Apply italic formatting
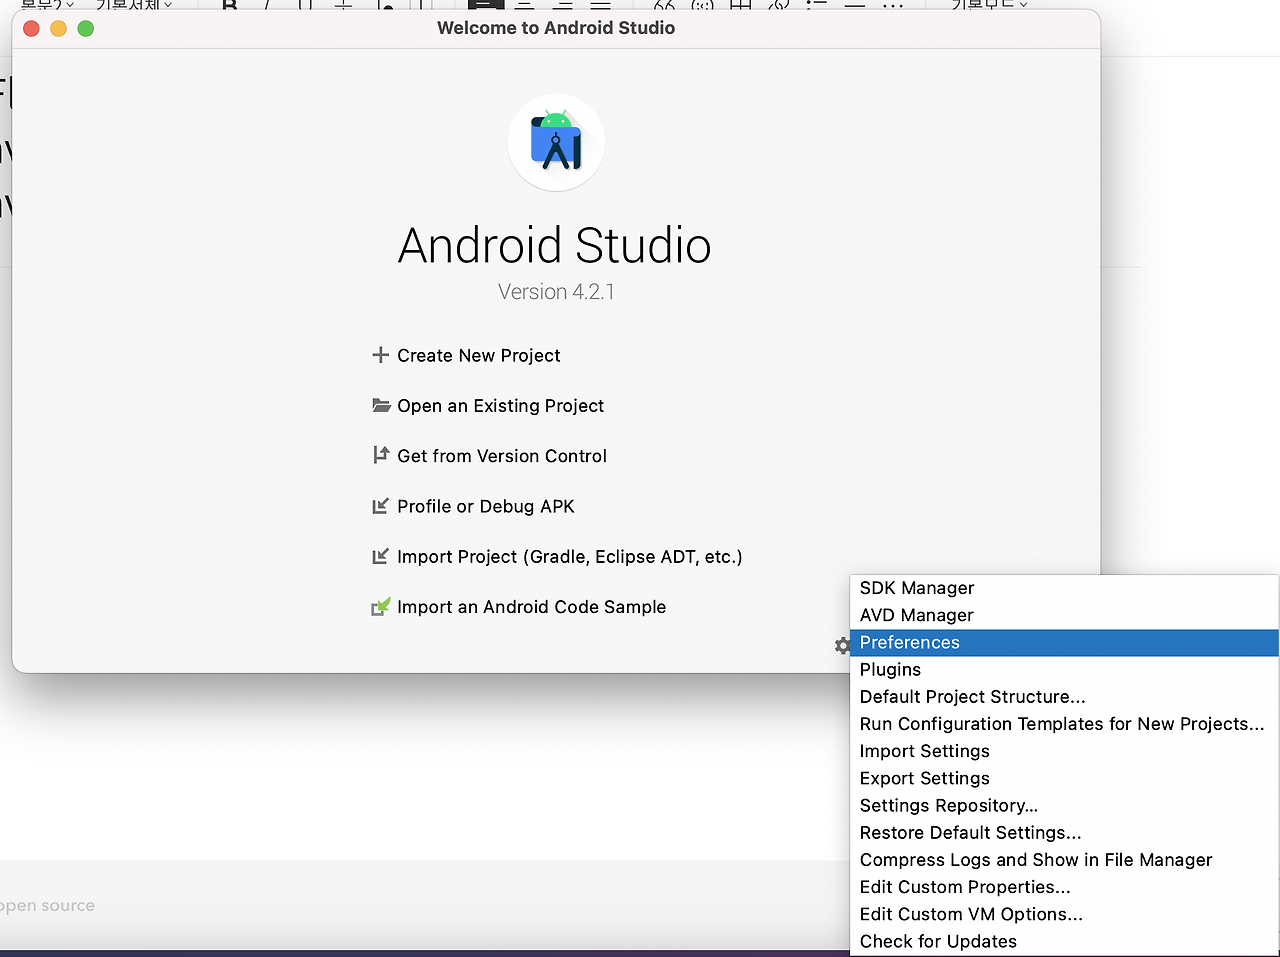Image resolution: width=1280 pixels, height=957 pixels. click(x=268, y=5)
